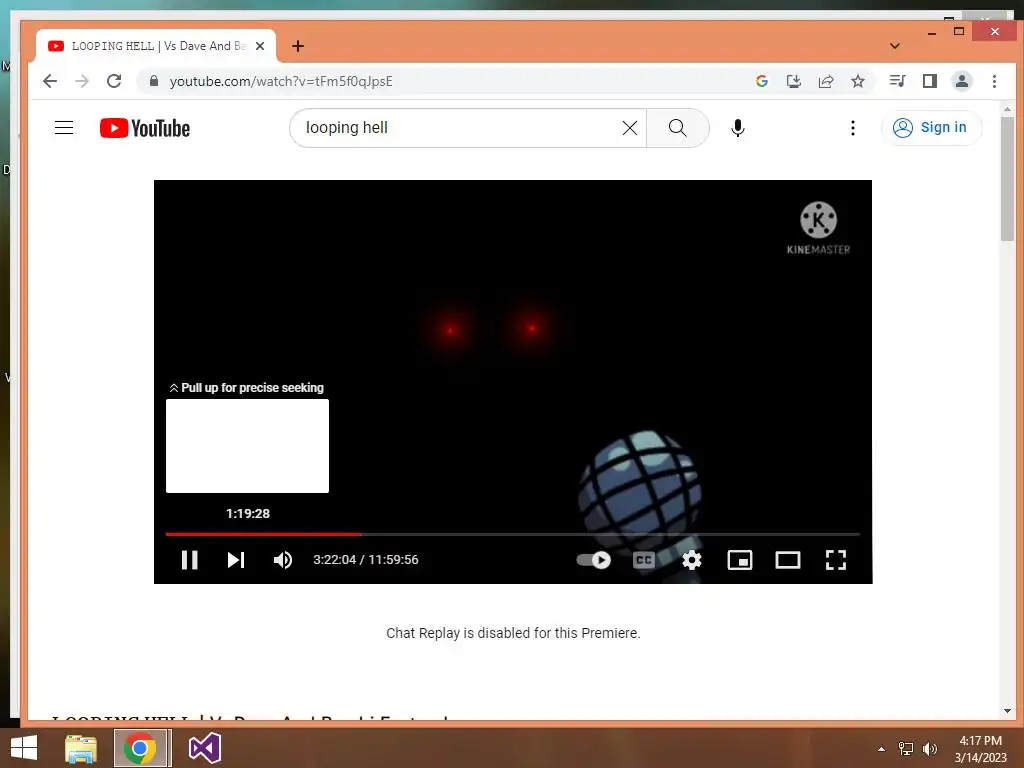Share this page icon
Screen dimensions: 1024x768
tap(826, 81)
